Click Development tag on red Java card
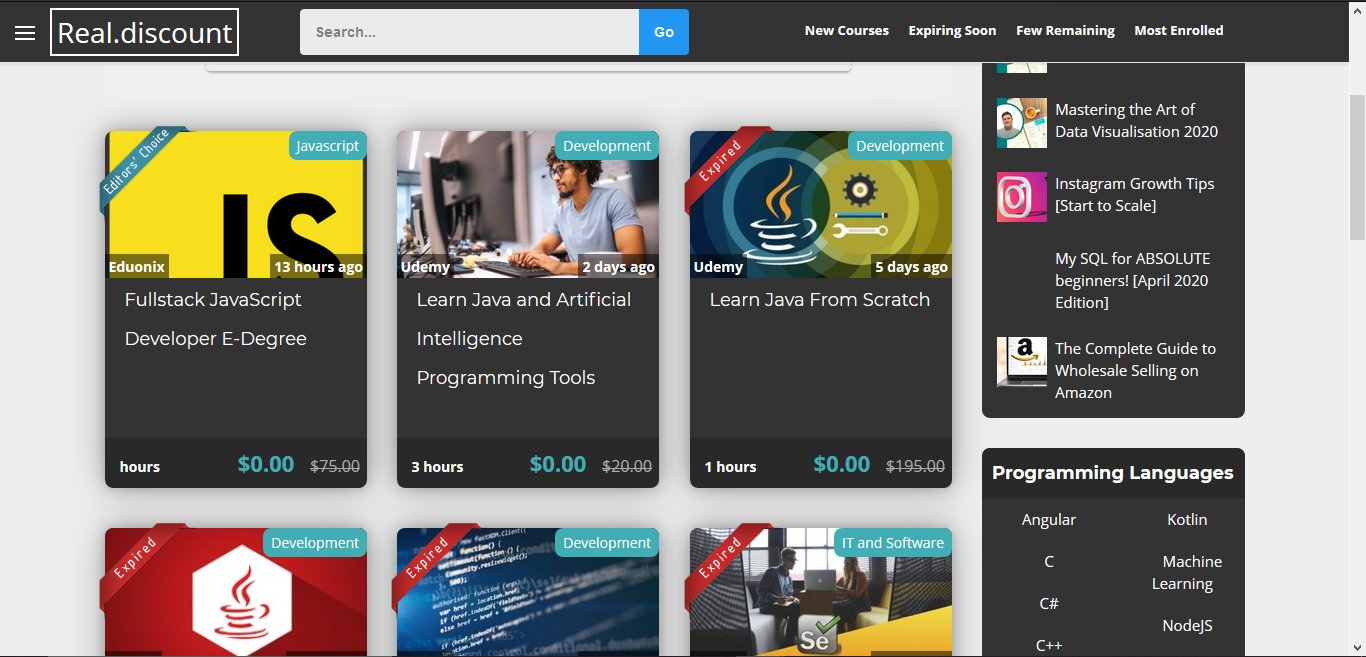 [315, 543]
